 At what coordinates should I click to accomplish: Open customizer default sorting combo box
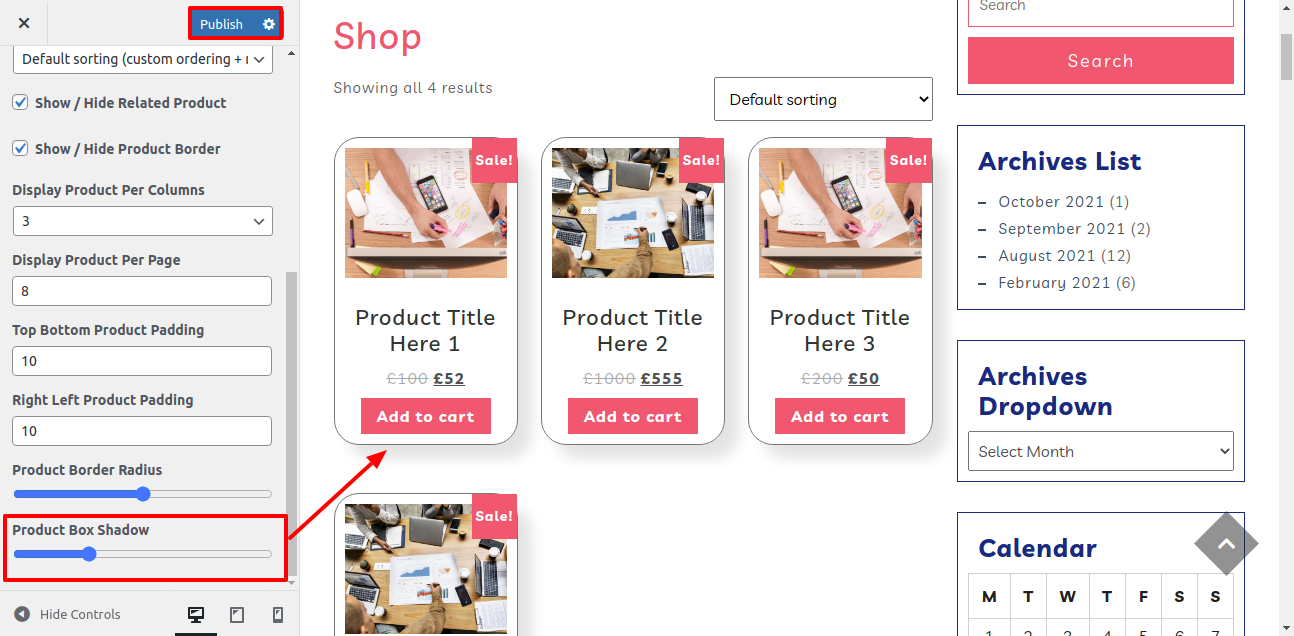tap(143, 59)
